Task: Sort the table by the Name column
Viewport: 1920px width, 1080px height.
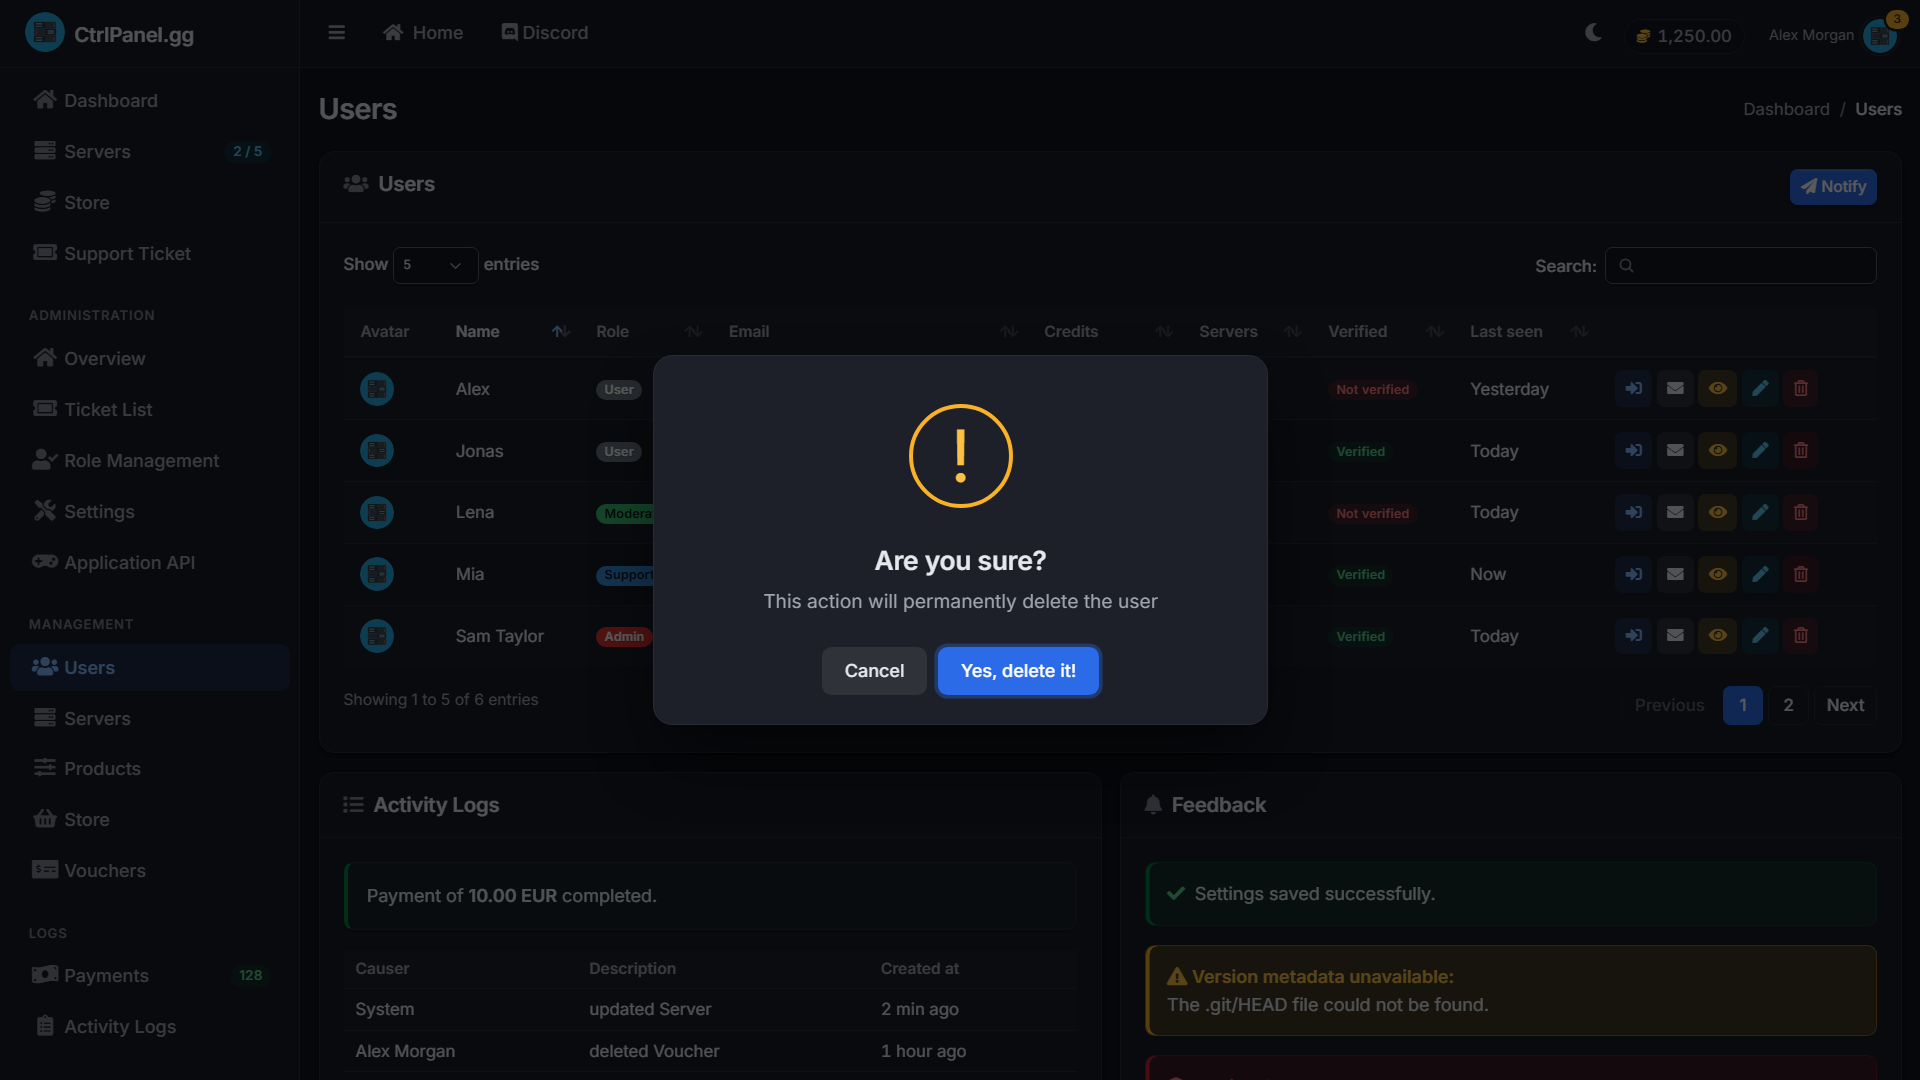Action: click(511, 332)
